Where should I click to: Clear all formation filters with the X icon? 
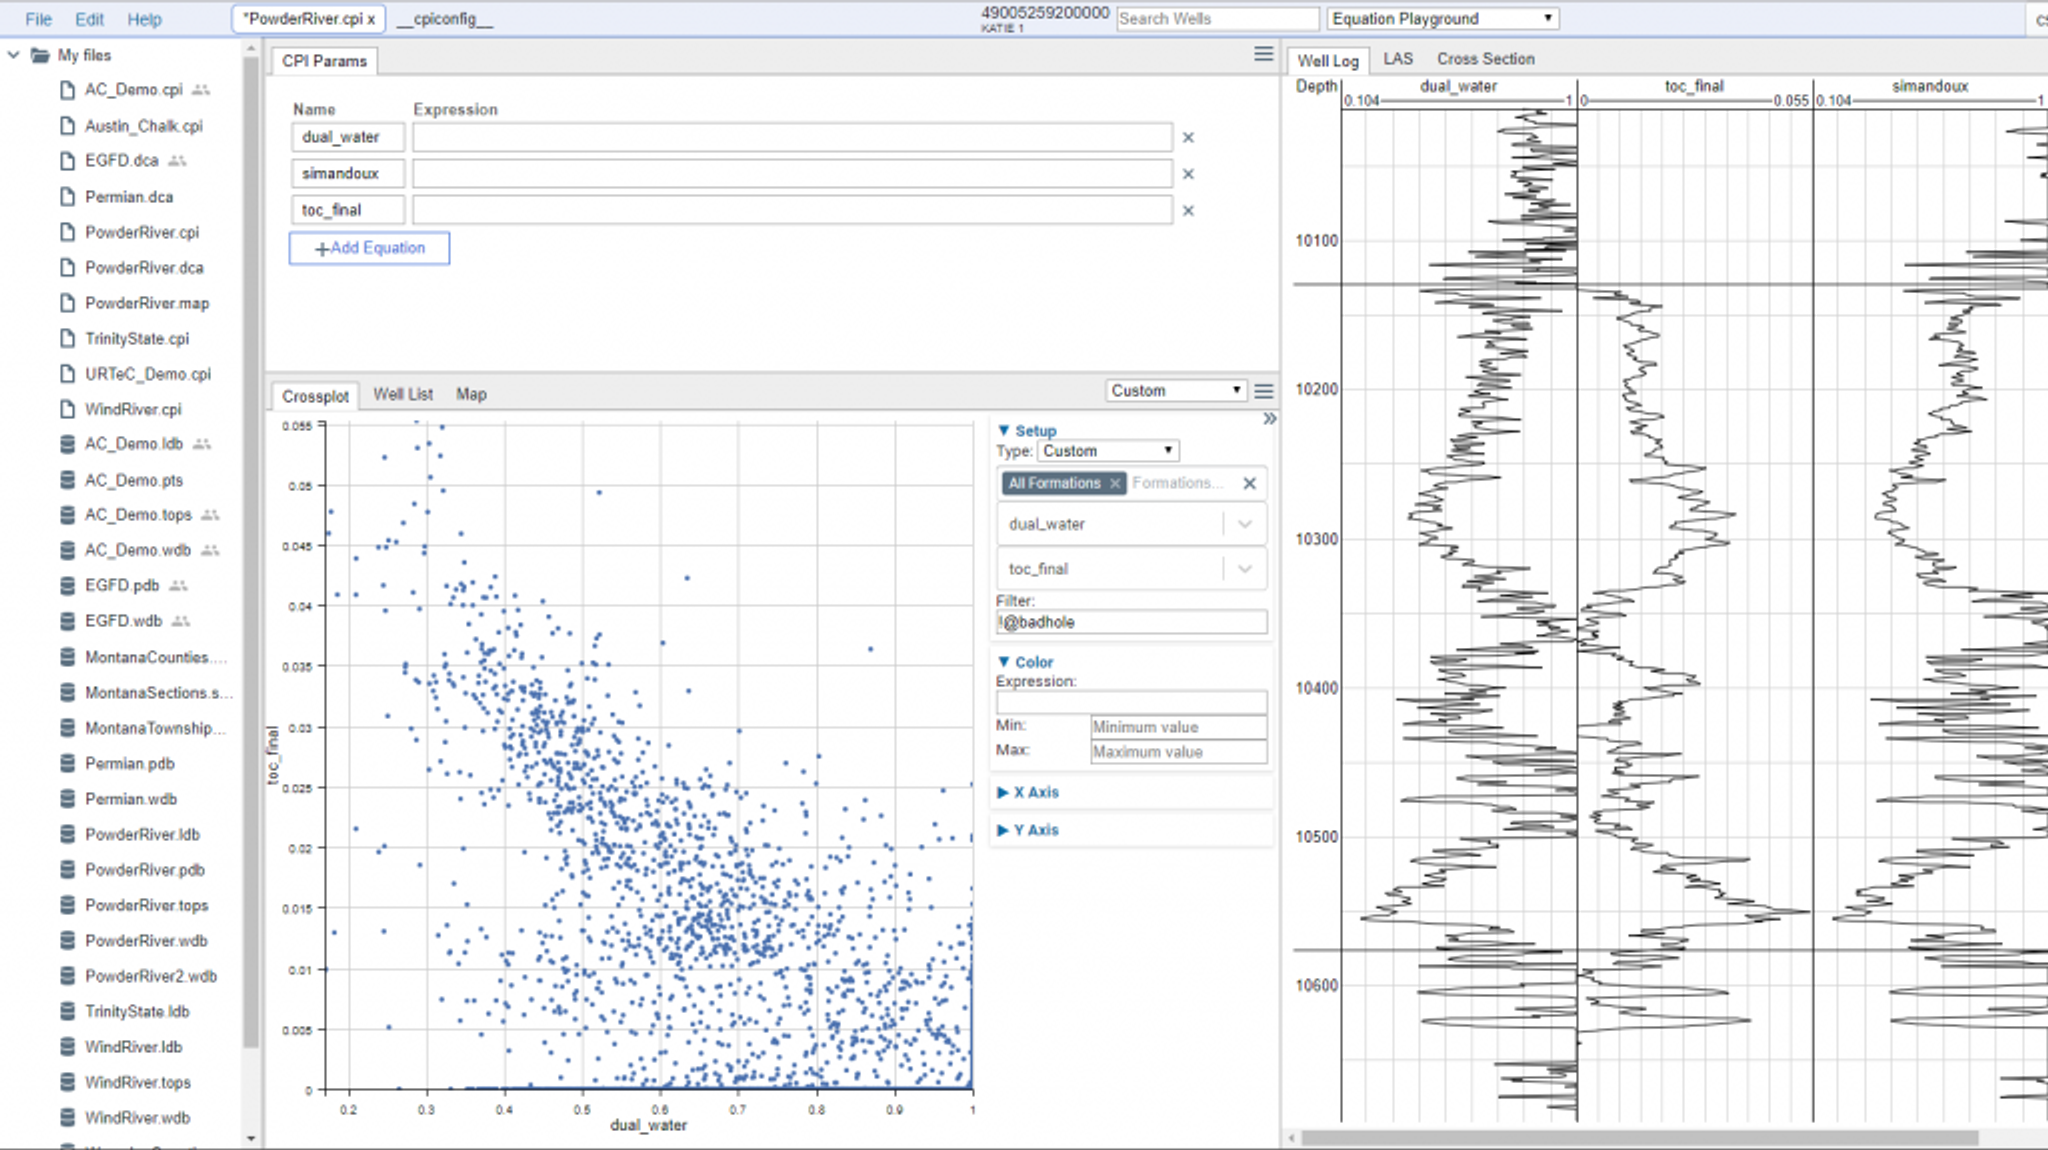[1249, 483]
